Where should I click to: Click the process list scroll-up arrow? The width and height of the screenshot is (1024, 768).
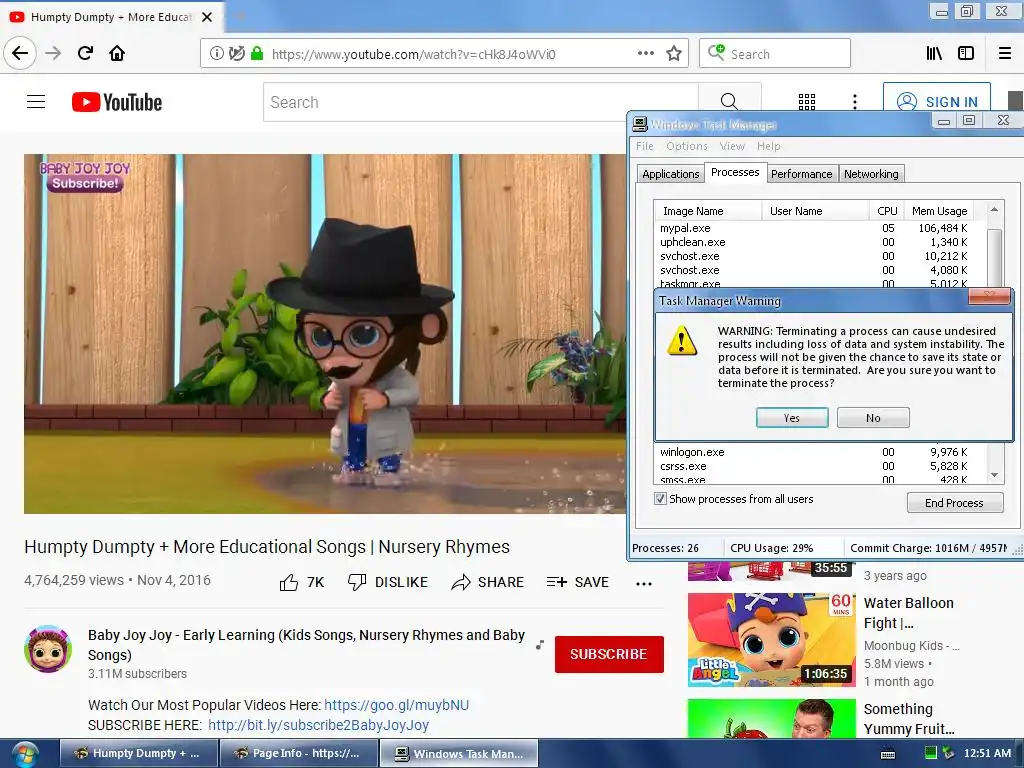[x=994, y=210]
